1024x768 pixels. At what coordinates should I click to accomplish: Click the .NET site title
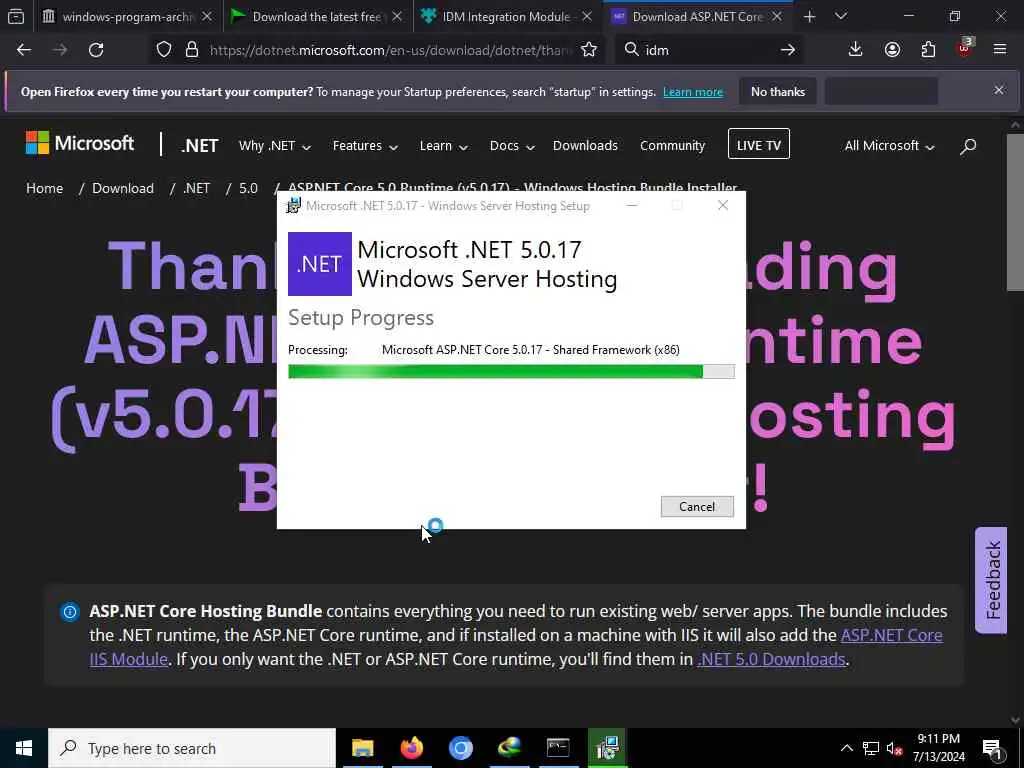tap(200, 146)
